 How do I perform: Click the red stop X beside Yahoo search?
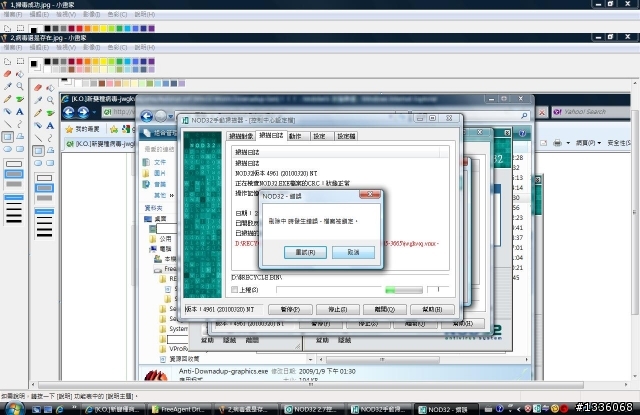point(542,112)
